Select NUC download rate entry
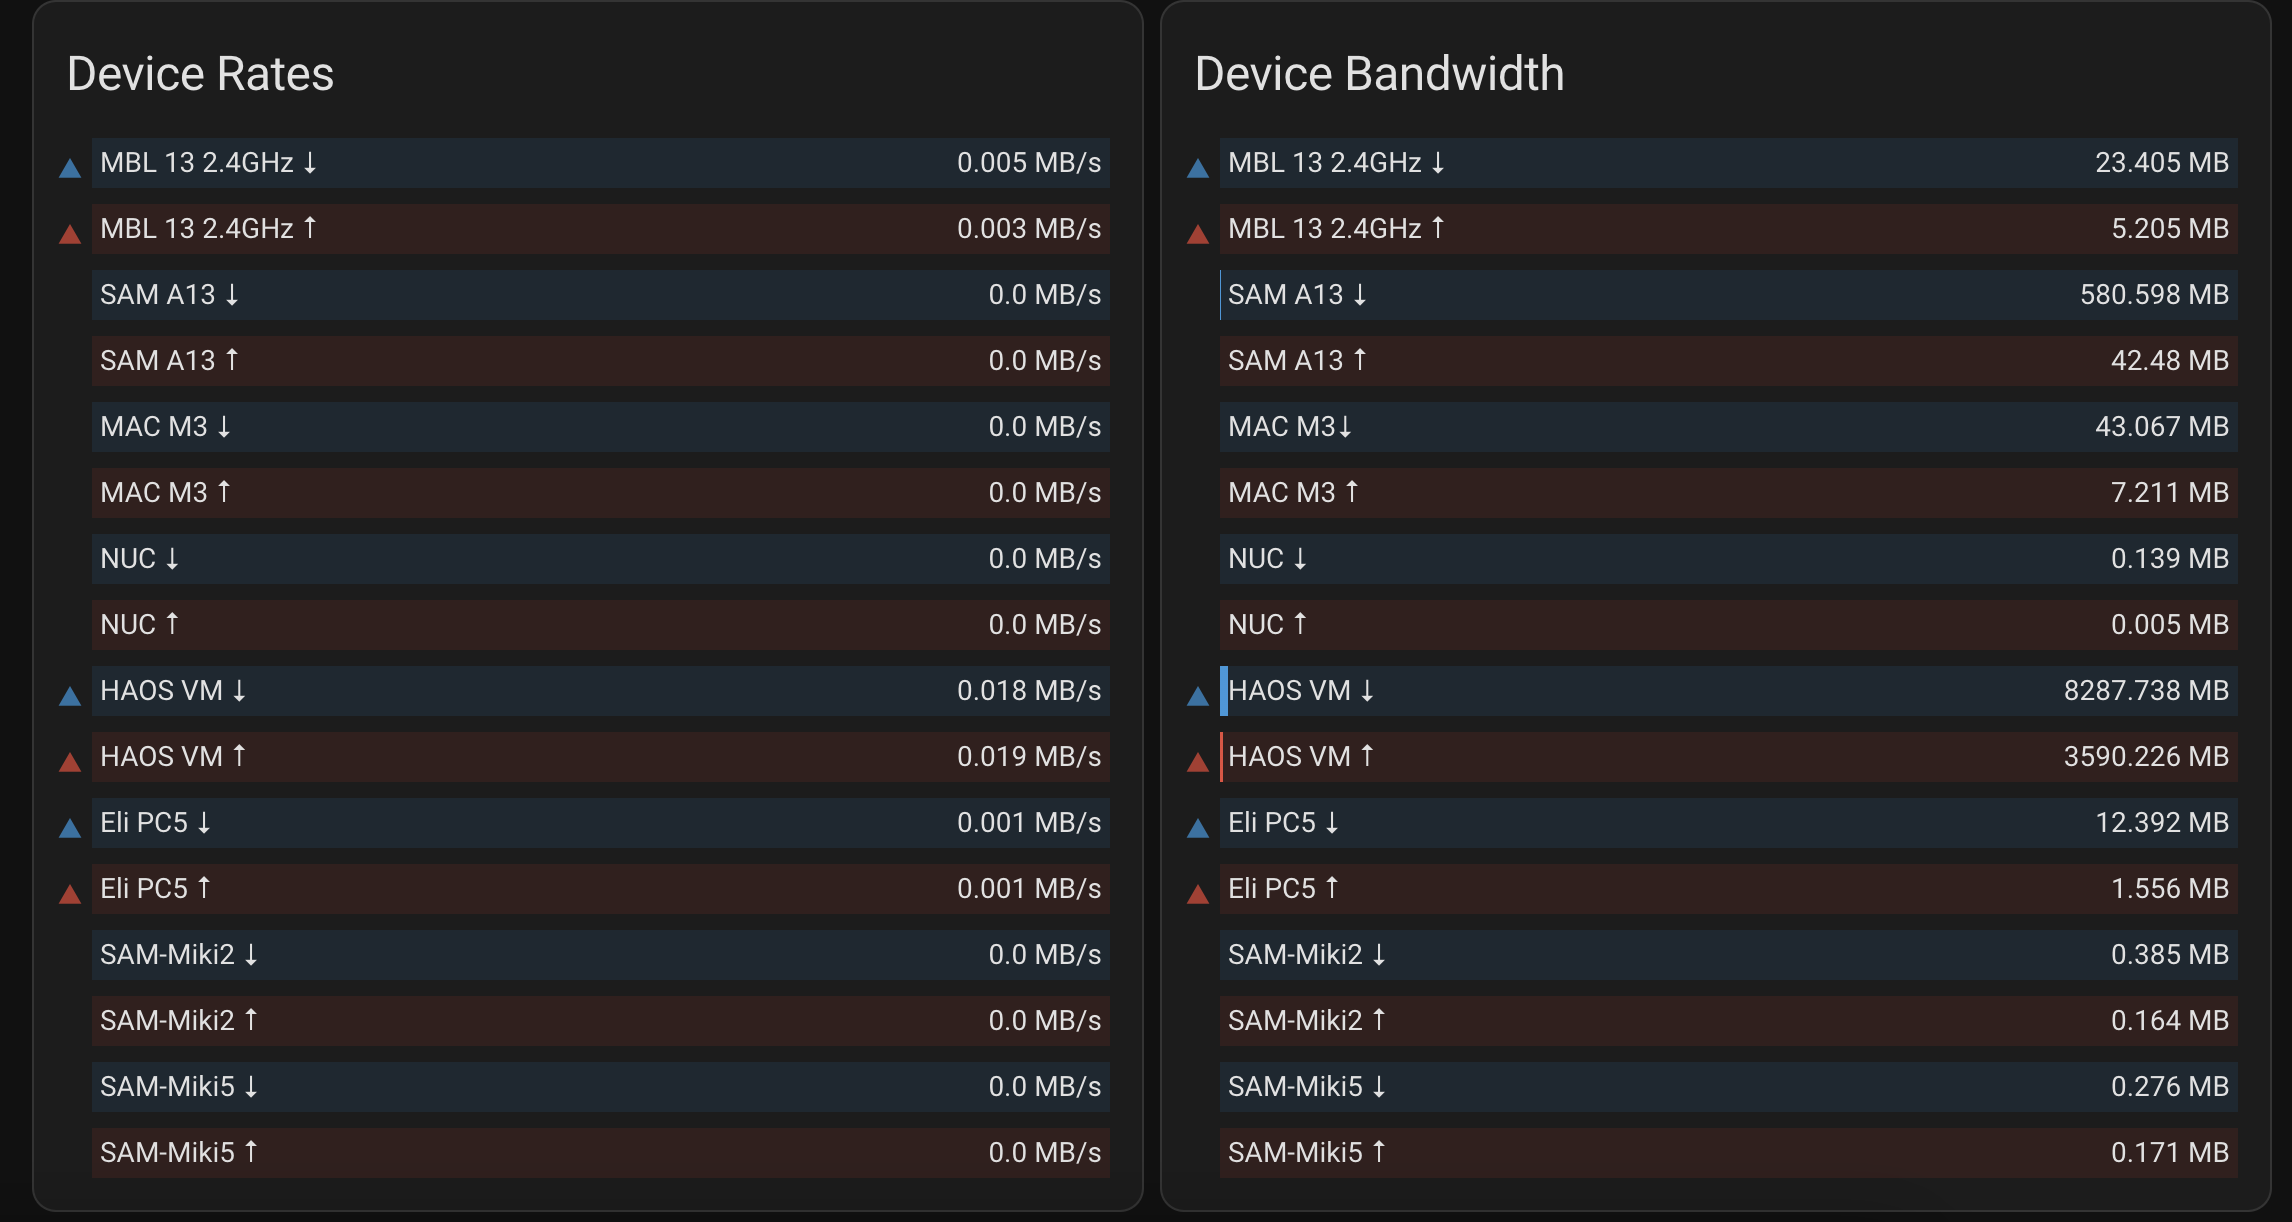 pyautogui.click(x=600, y=559)
